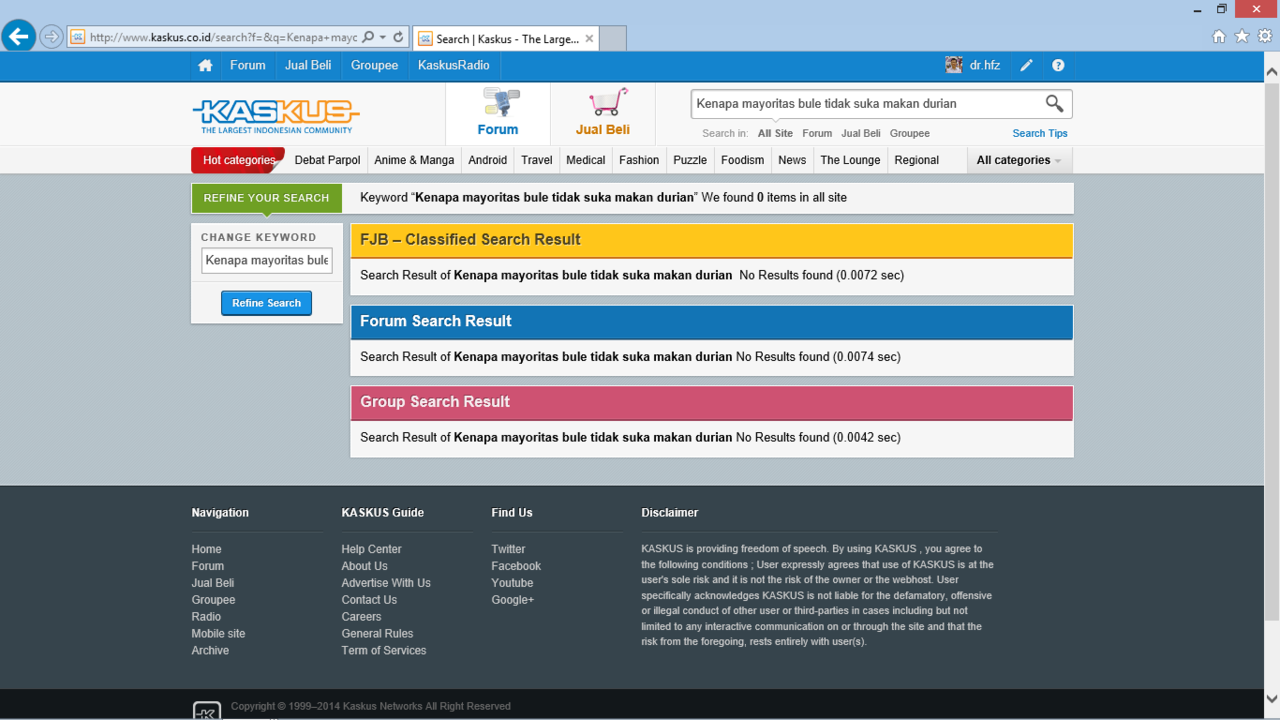Open the Anime & Manga category

click(414, 160)
